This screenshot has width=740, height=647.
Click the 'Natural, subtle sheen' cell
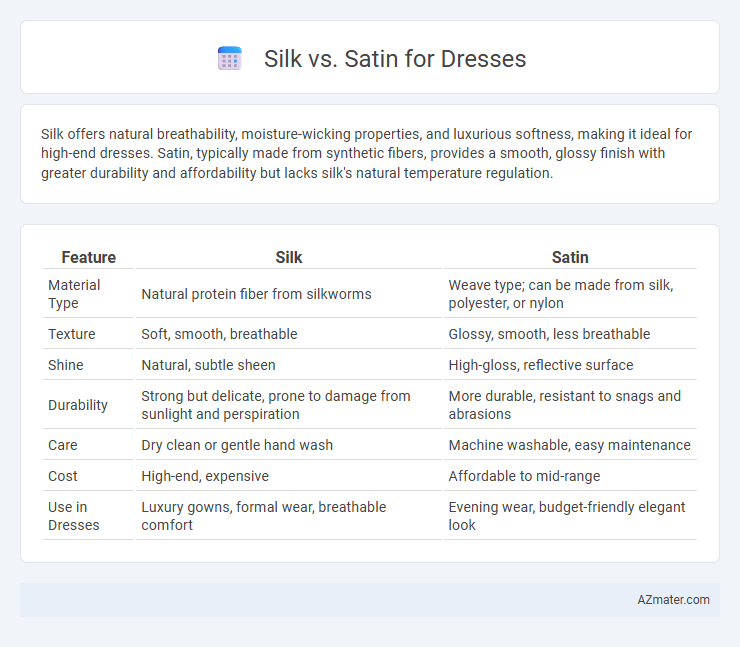click(288, 365)
